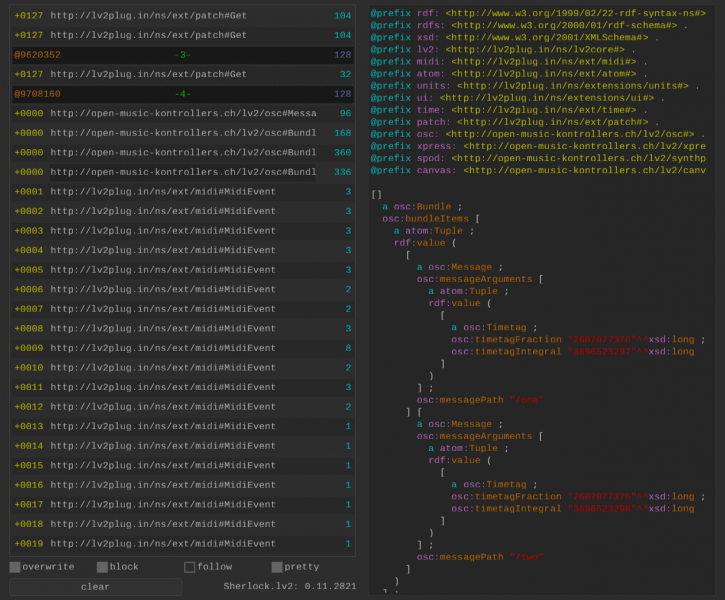Select the +0009 MidiEvent row of size 8

(x=182, y=348)
